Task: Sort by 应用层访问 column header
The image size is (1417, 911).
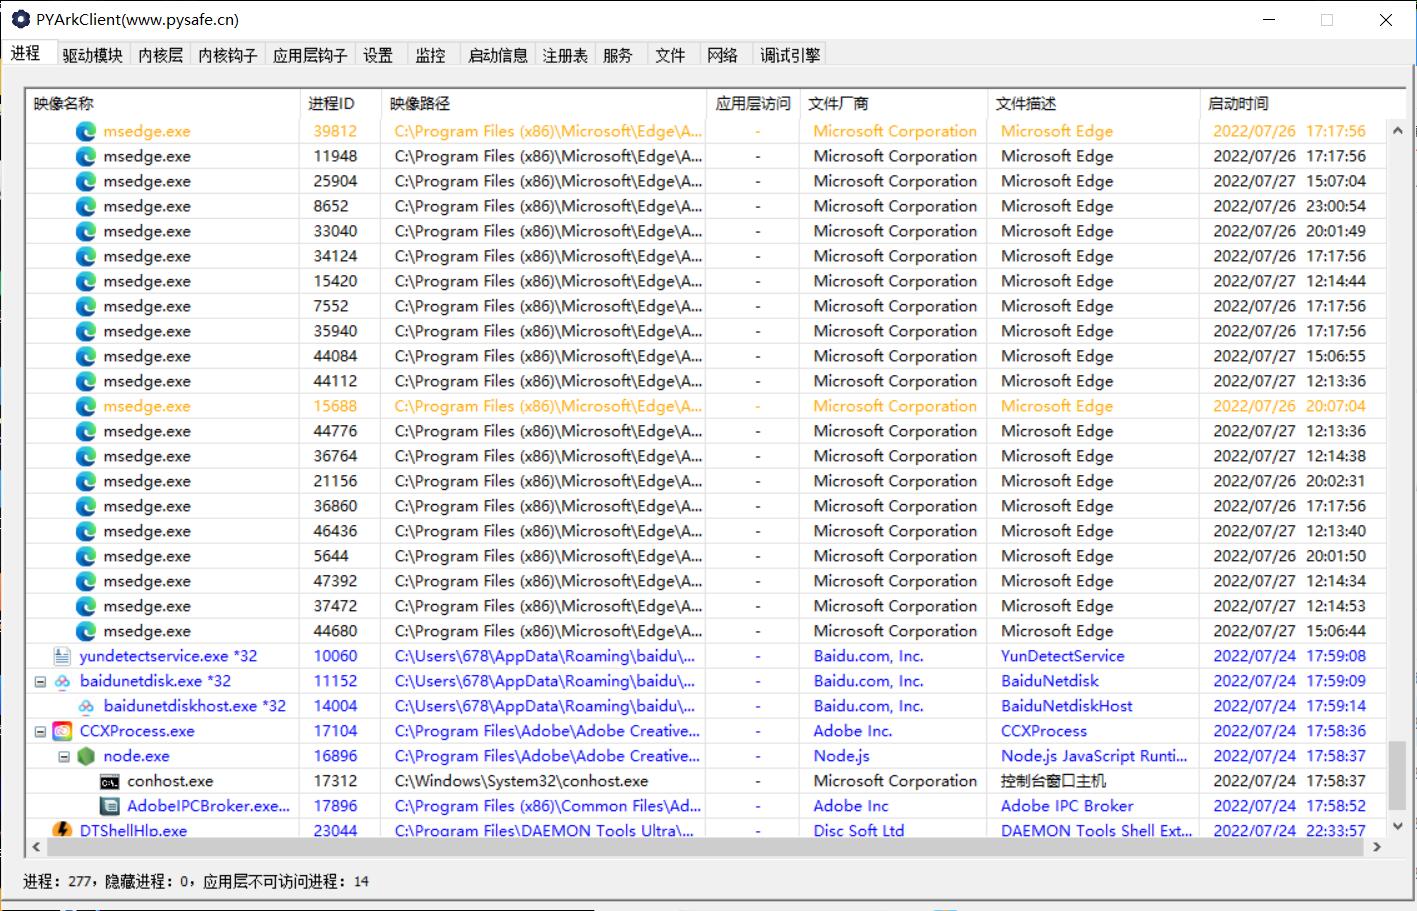Action: click(754, 103)
